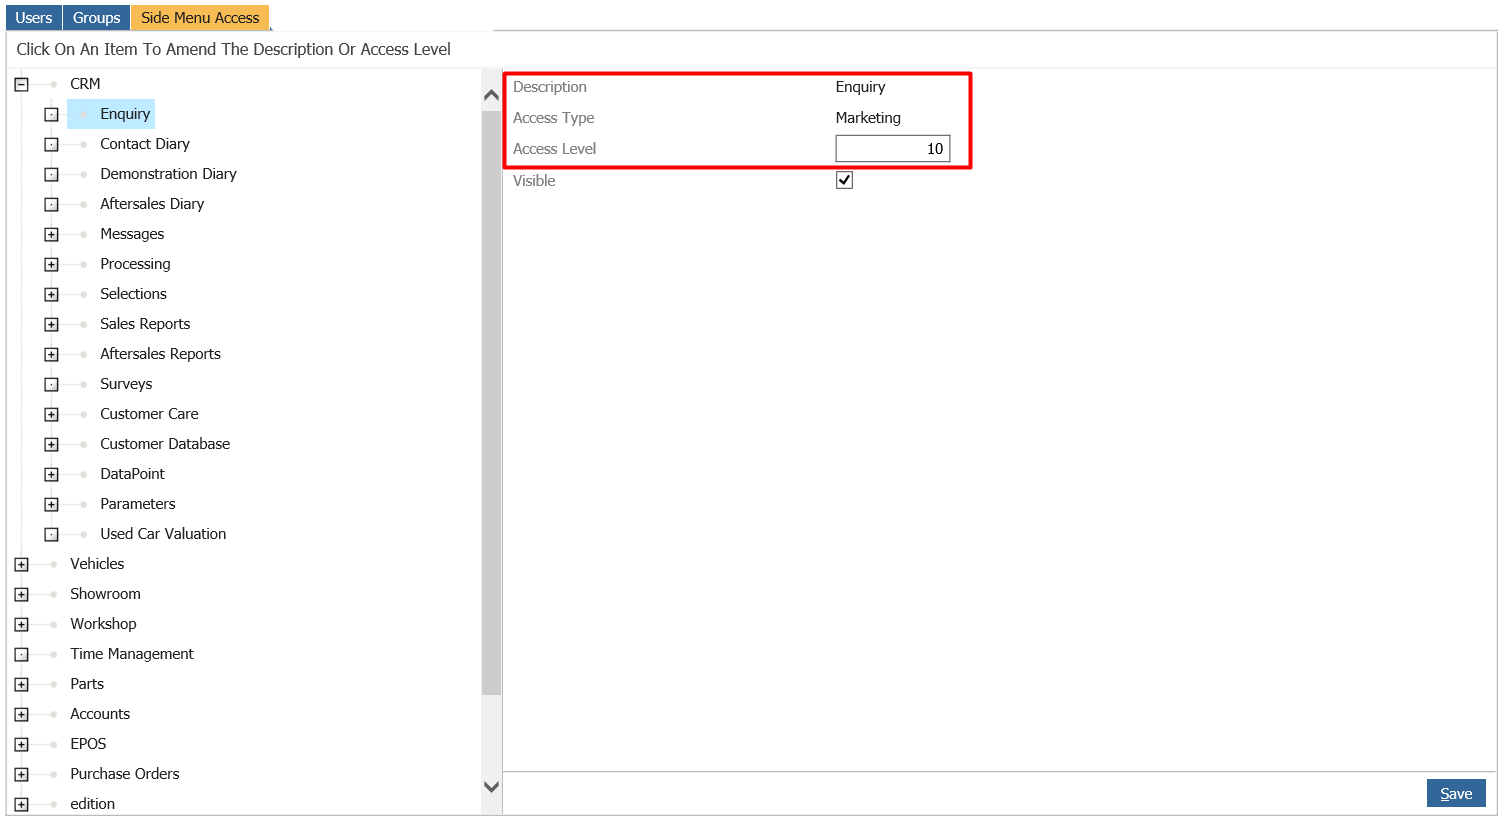
Task: Expand the Messages tree node
Action: point(51,233)
